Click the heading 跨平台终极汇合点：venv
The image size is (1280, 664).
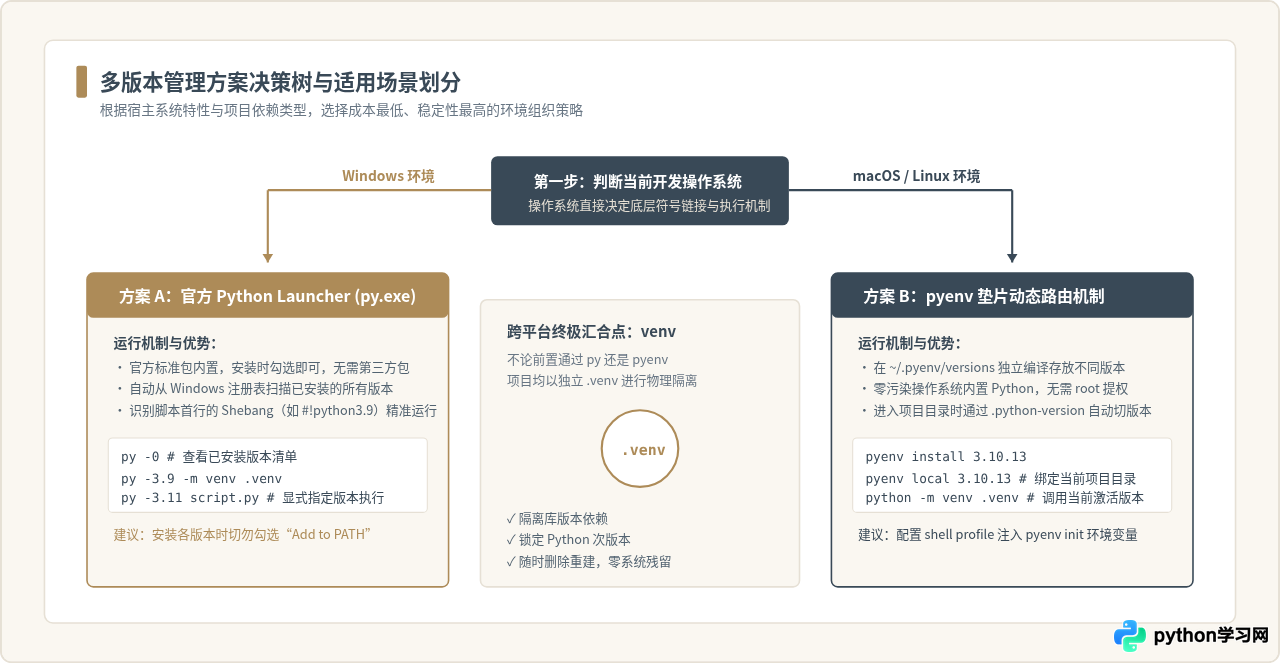pos(592,332)
